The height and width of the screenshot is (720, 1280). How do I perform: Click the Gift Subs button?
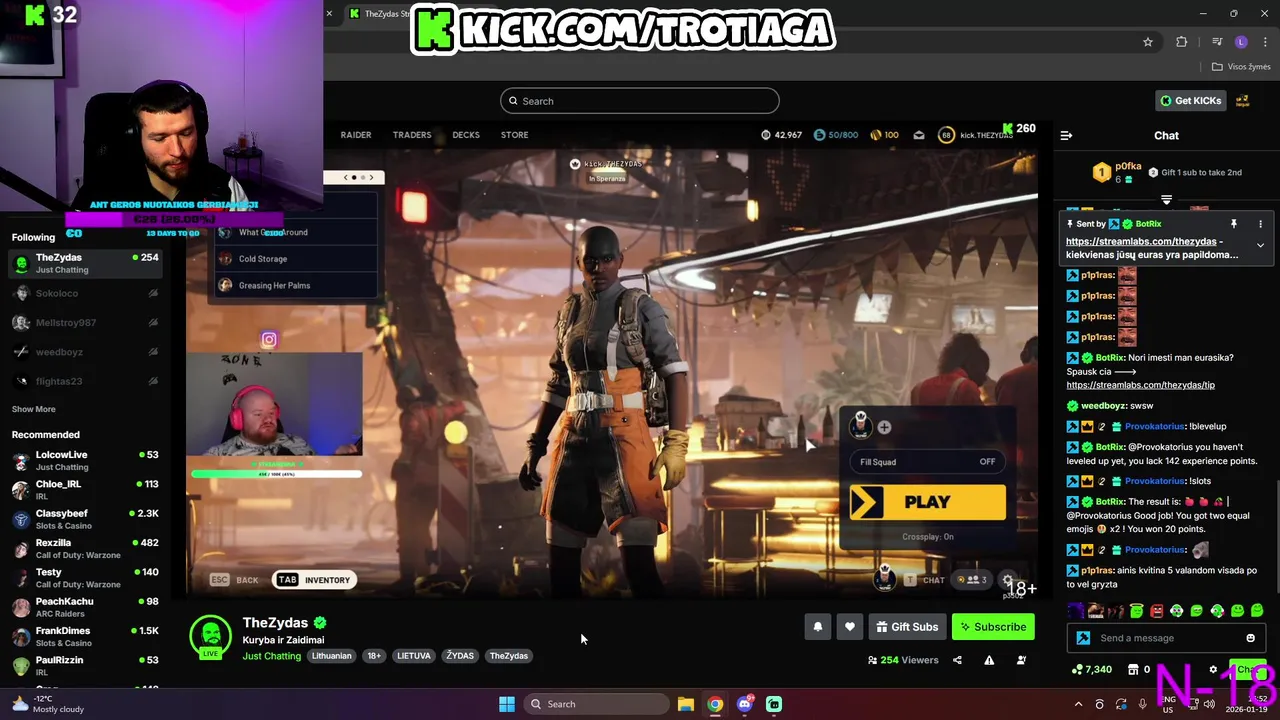click(907, 627)
